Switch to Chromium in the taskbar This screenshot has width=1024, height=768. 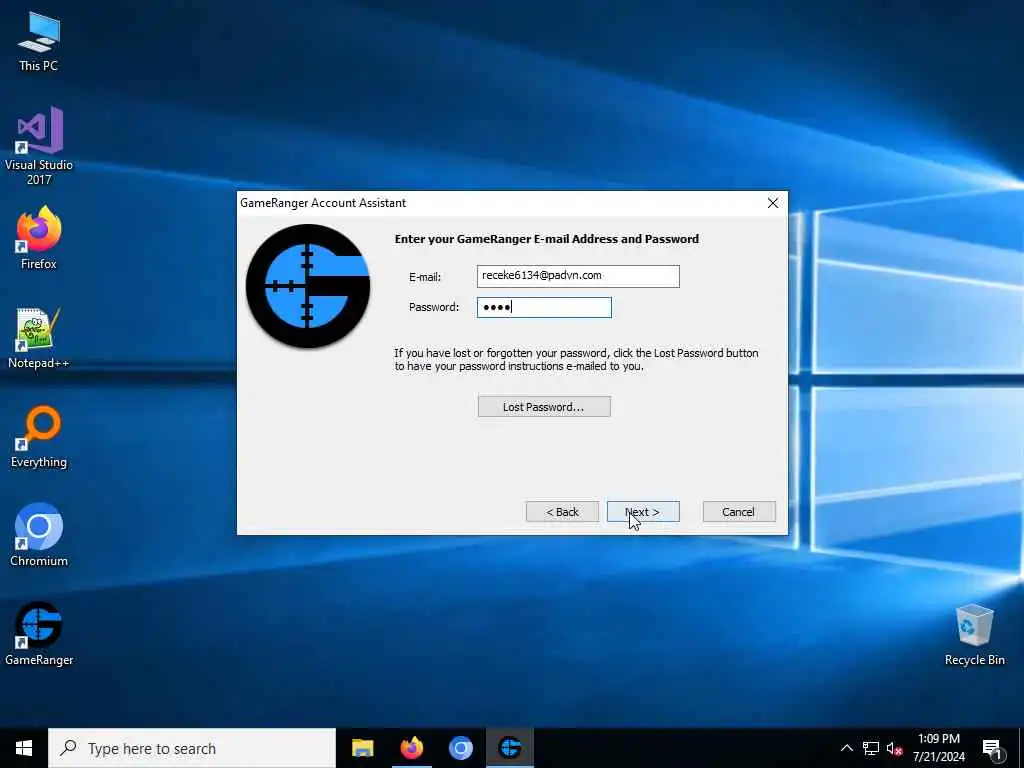(x=460, y=748)
